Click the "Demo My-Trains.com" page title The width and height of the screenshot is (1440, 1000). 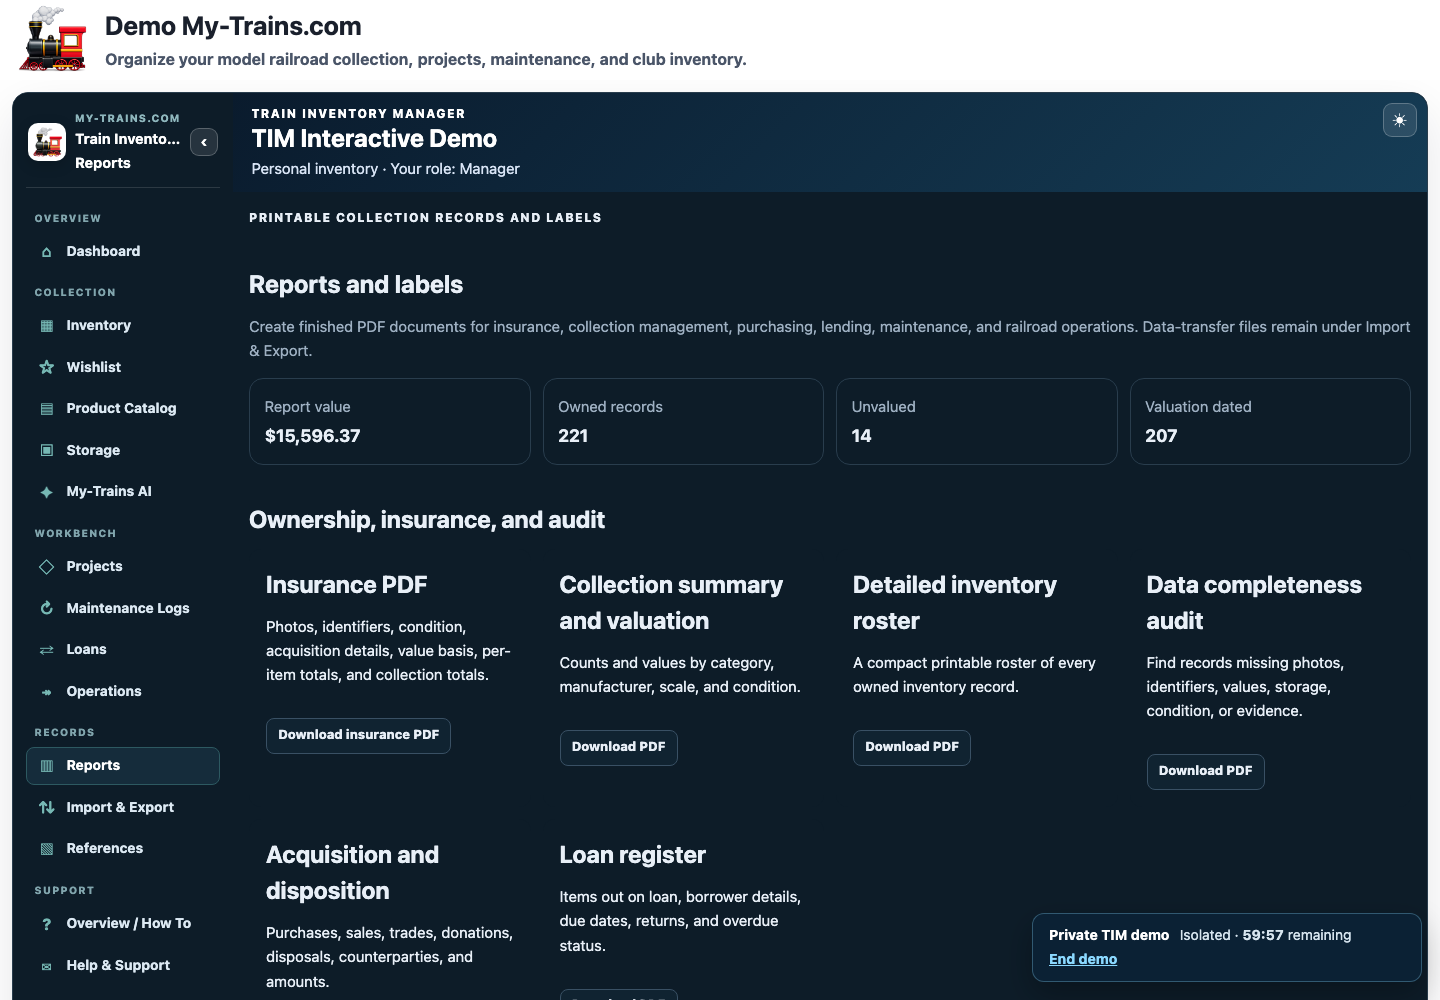click(233, 26)
